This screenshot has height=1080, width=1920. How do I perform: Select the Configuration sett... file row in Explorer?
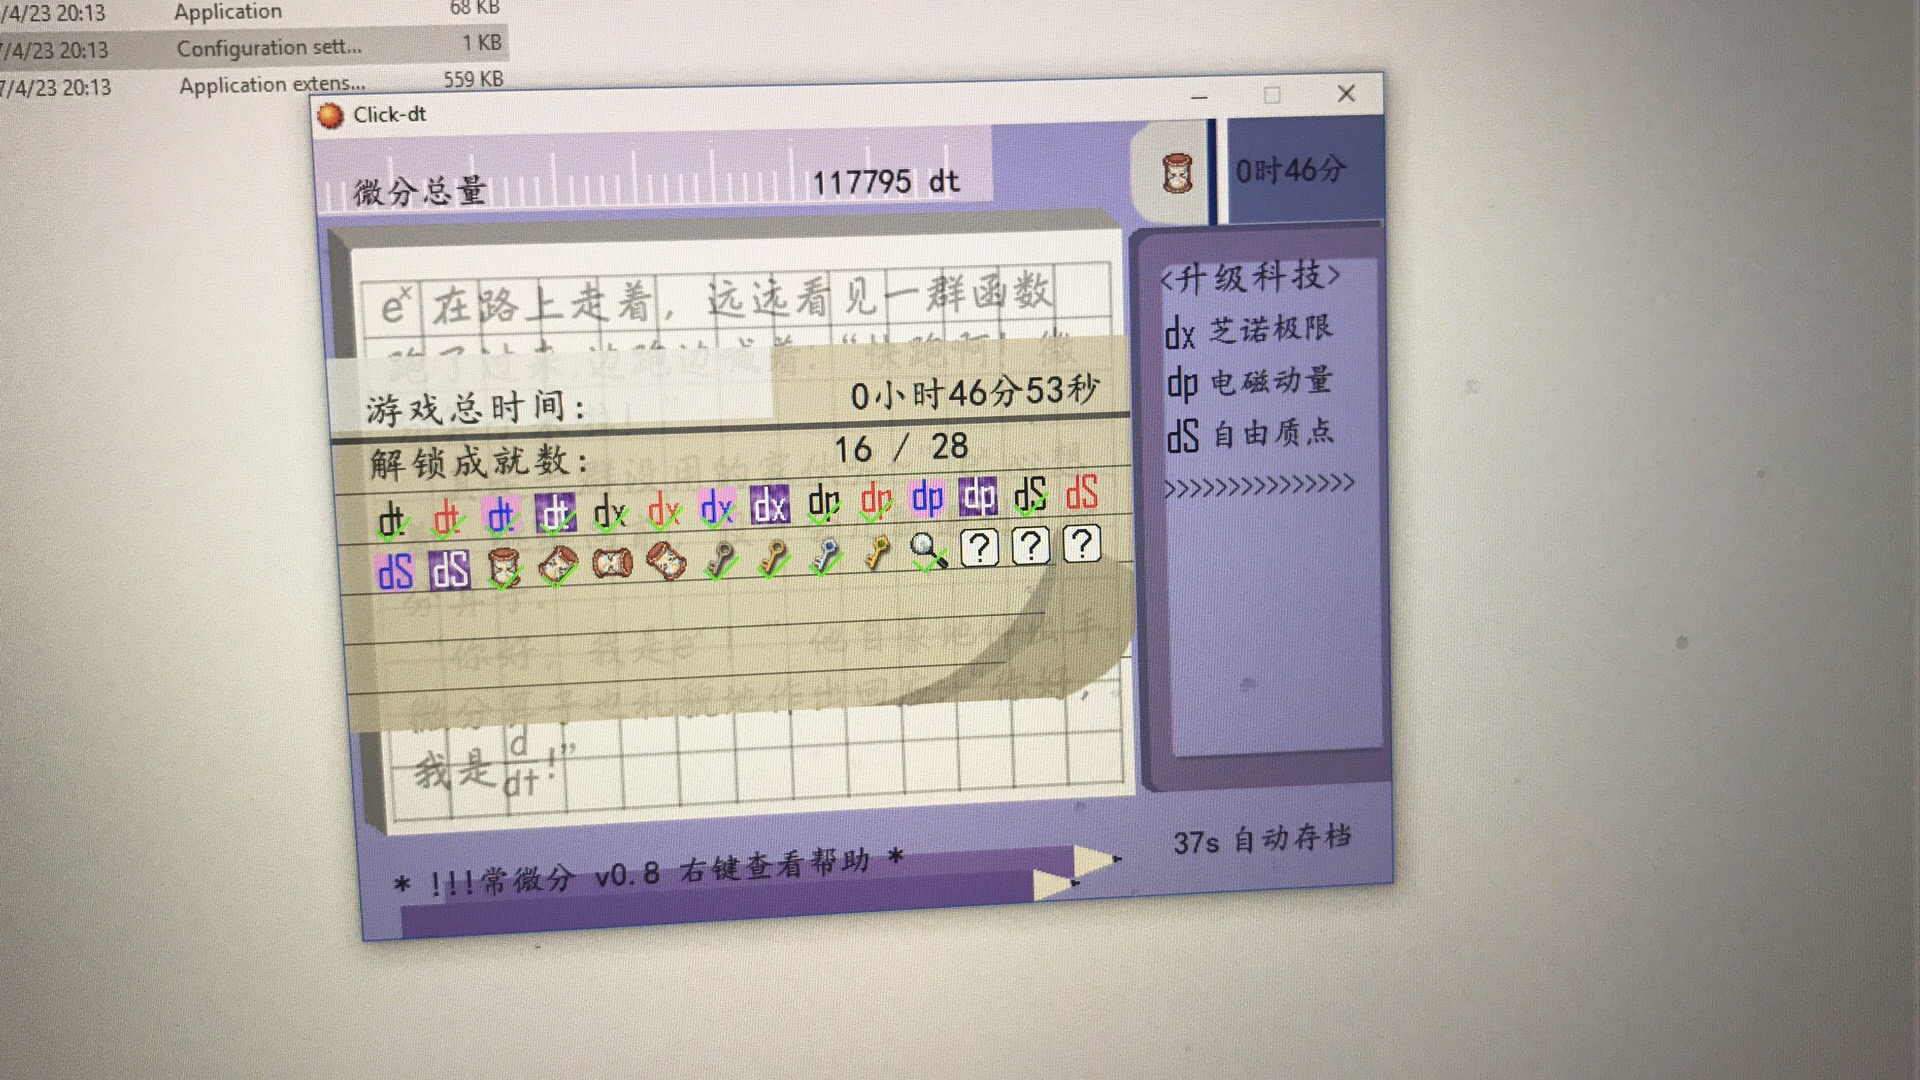tap(253, 47)
